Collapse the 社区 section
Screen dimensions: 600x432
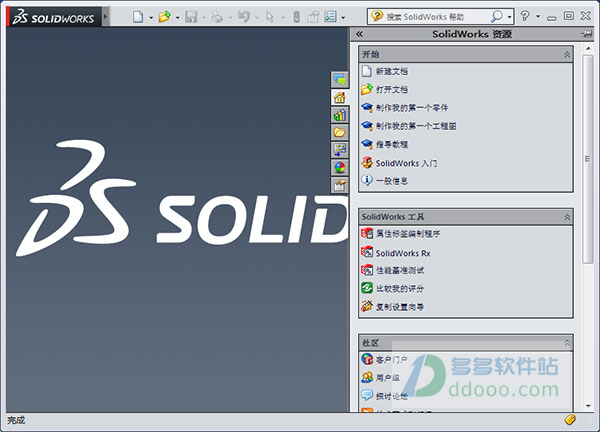567,343
